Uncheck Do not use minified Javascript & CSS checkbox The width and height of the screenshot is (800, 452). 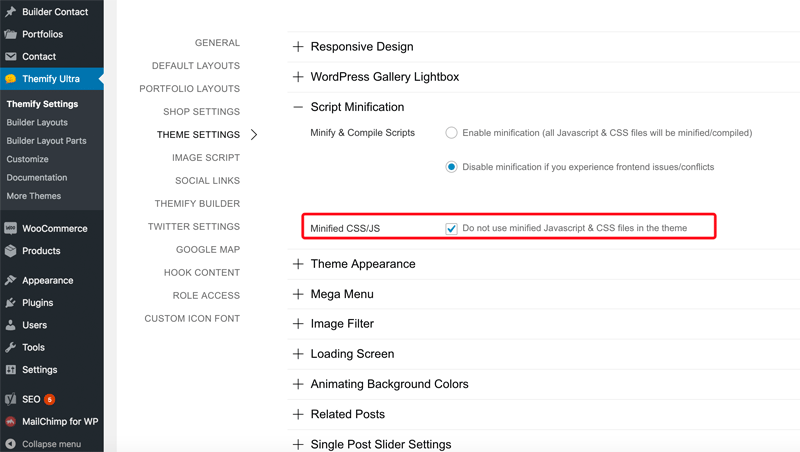click(x=451, y=229)
